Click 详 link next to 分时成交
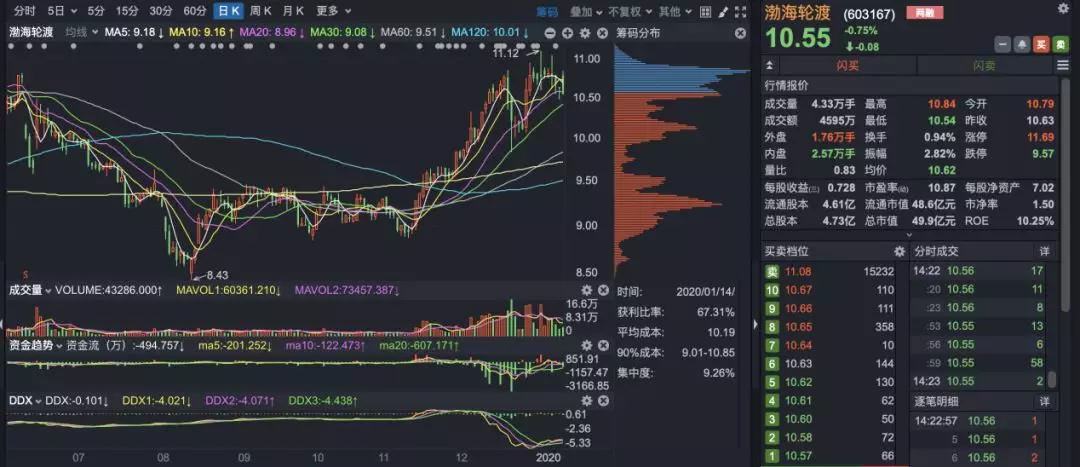This screenshot has height=467, width=1080. click(x=1045, y=251)
